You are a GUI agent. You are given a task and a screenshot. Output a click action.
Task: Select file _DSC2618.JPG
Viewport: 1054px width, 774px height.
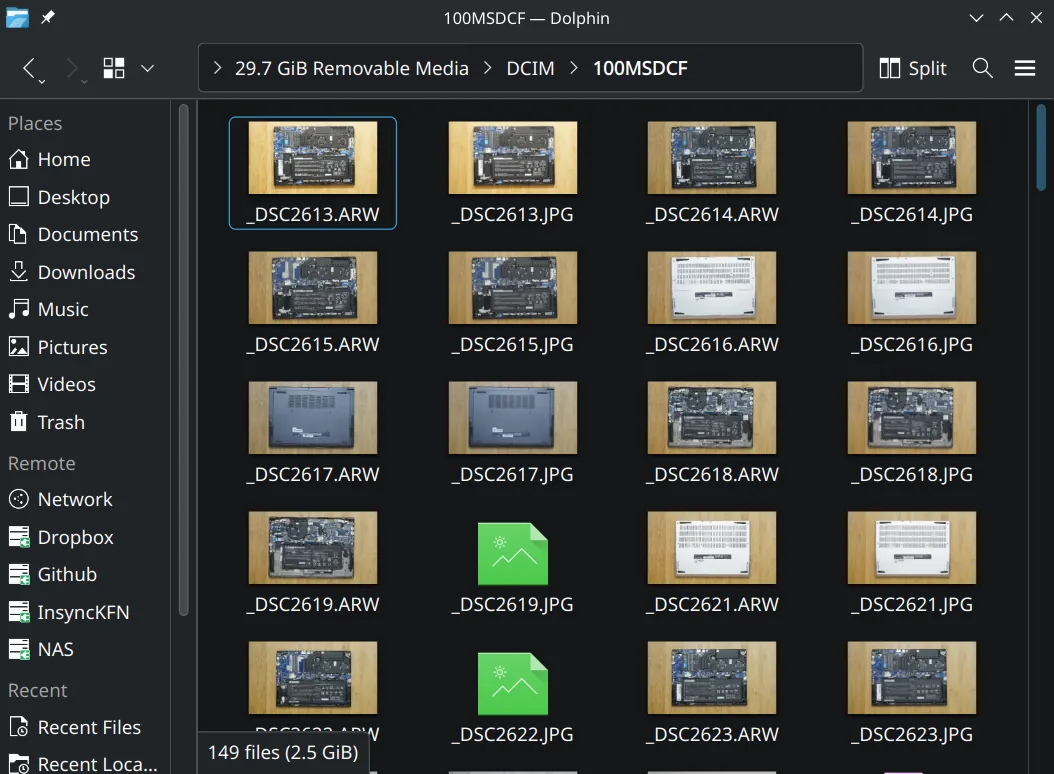912,432
